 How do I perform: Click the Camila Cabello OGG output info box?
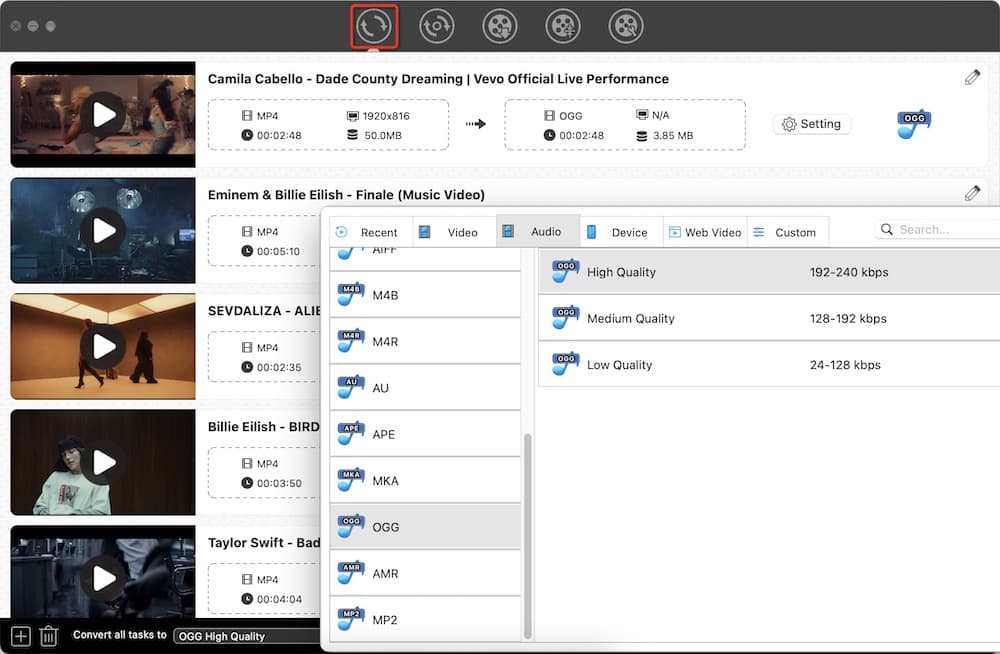[625, 125]
